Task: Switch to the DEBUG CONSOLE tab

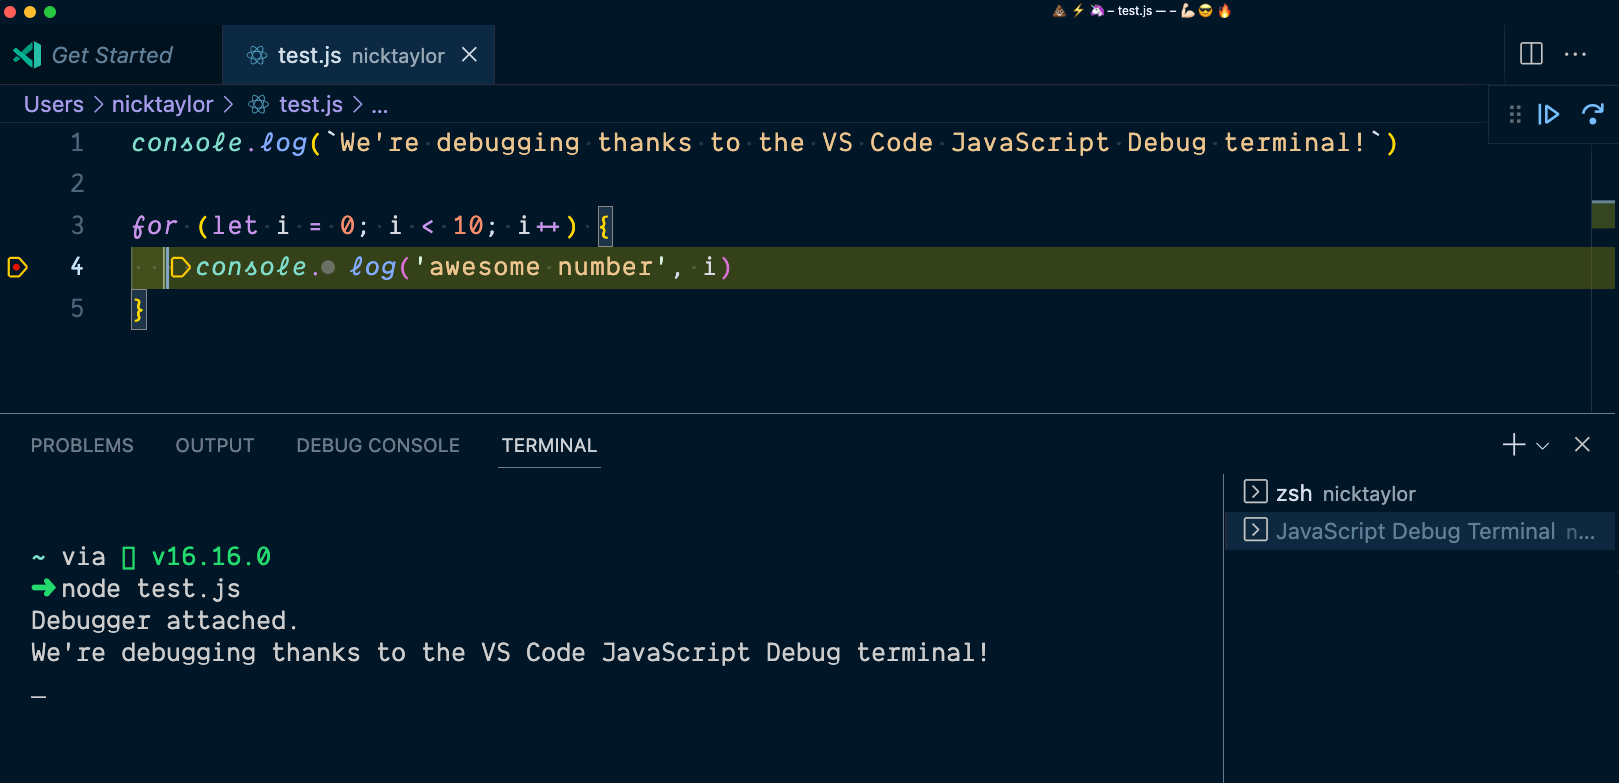Action: point(378,445)
